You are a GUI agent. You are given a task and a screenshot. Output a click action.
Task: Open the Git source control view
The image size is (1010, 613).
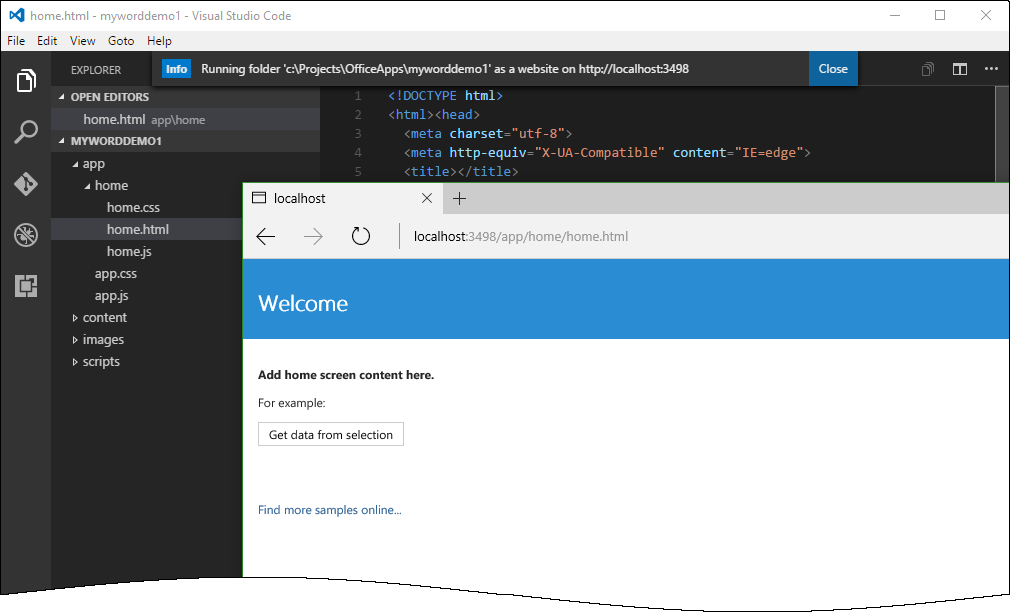(26, 184)
